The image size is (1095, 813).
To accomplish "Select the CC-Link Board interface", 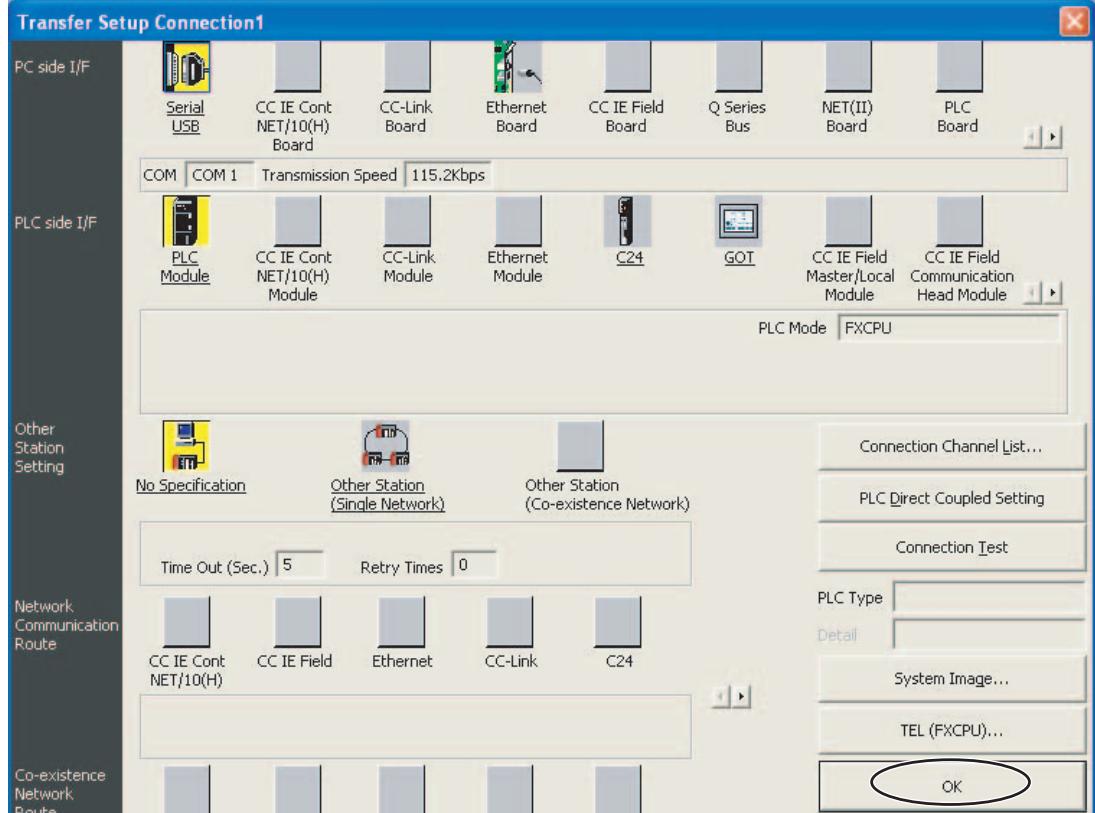I will [407, 67].
